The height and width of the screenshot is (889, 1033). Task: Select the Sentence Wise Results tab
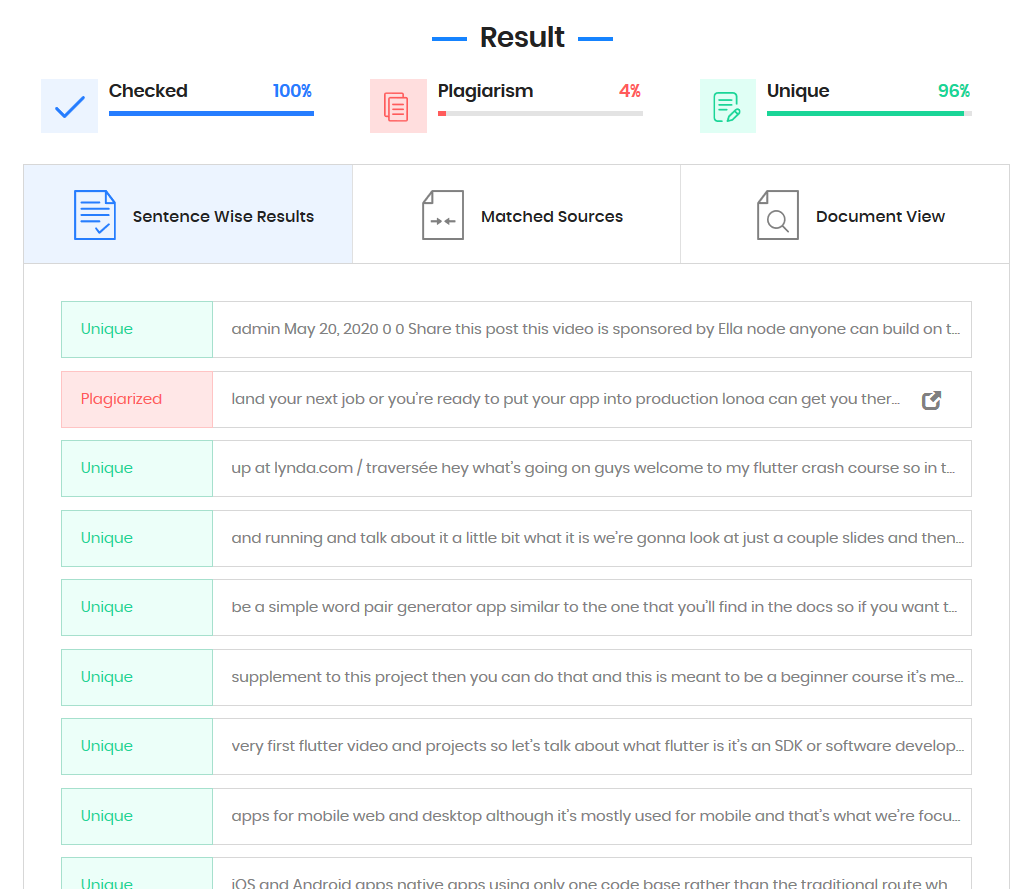[x=188, y=214]
